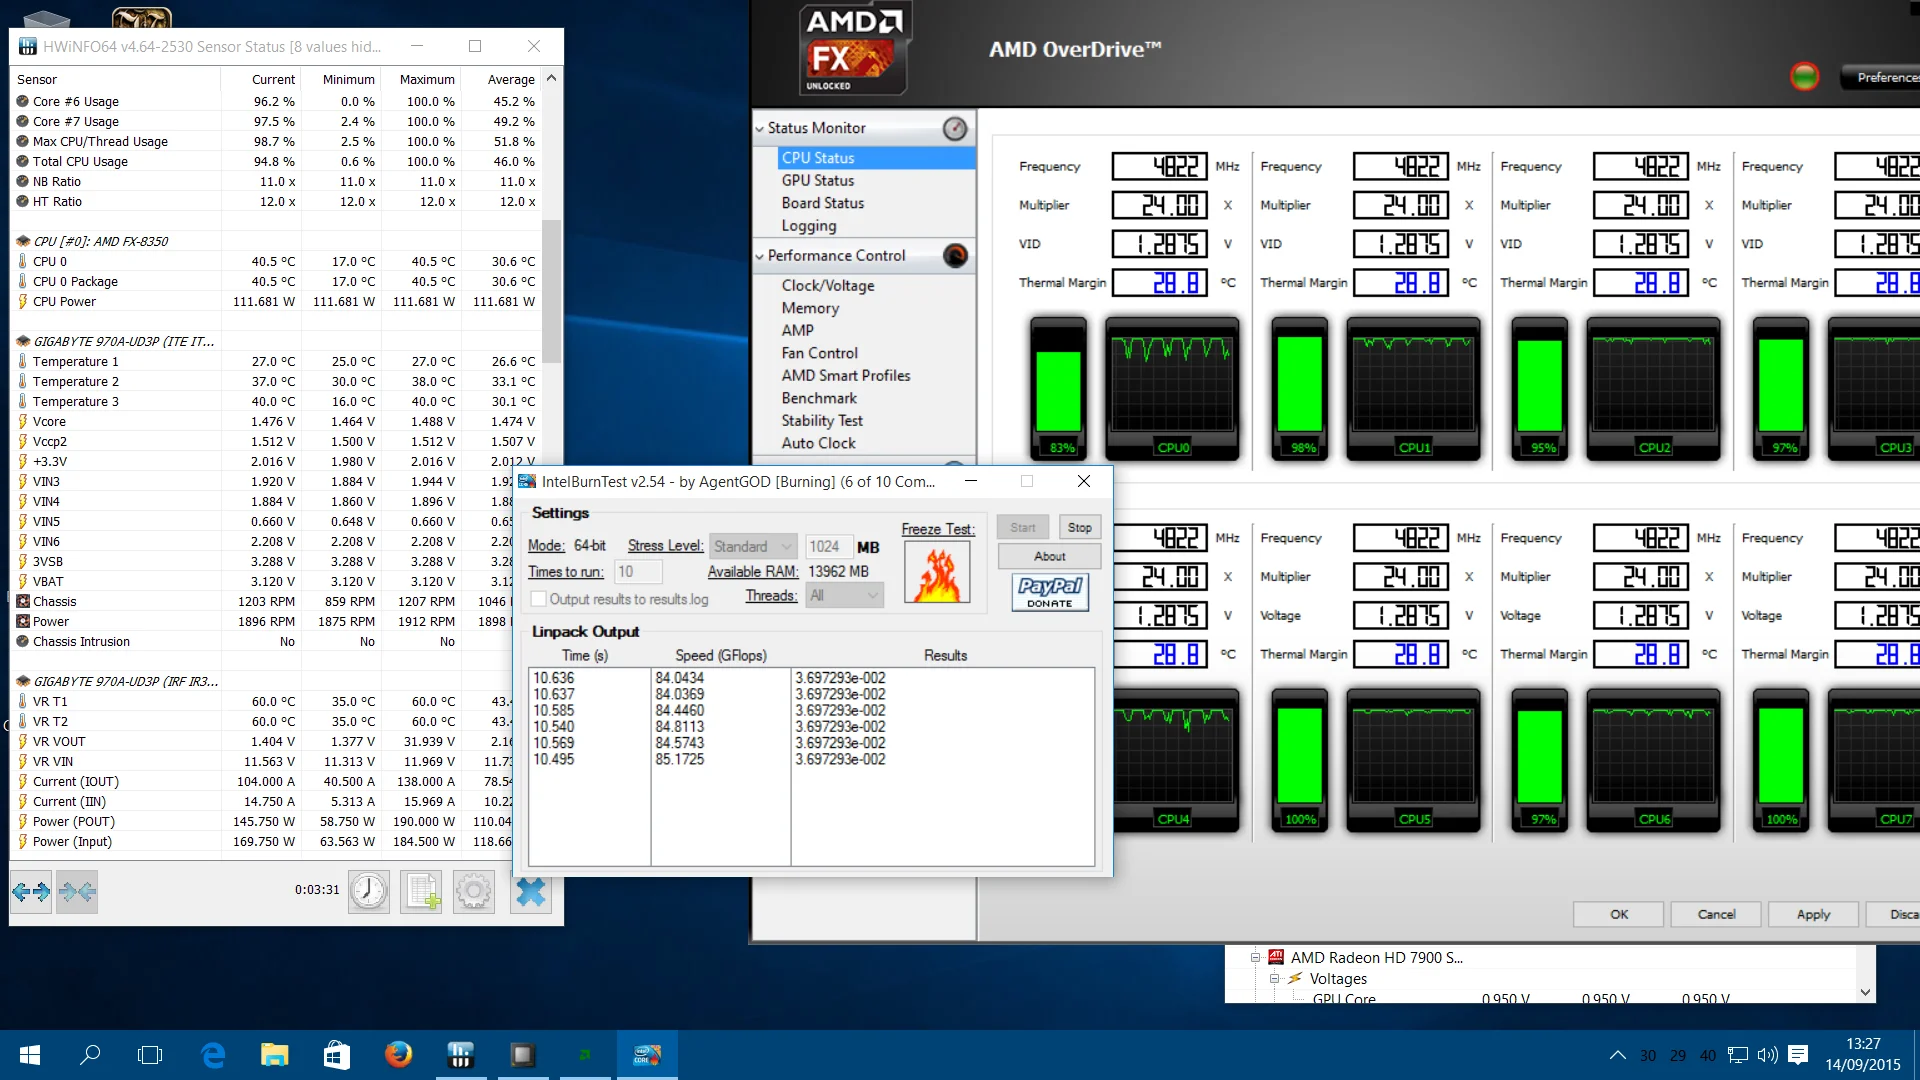Open Task View from taskbar
The width and height of the screenshot is (1920, 1080).
[x=150, y=1055]
